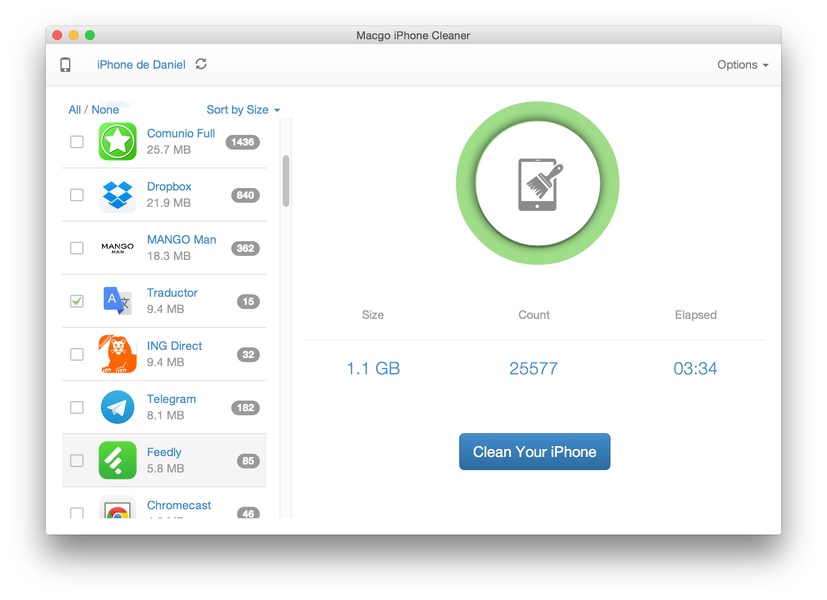The width and height of the screenshot is (827, 600).
Task: Click the iPhone device icon in toolbar
Action: click(x=65, y=65)
